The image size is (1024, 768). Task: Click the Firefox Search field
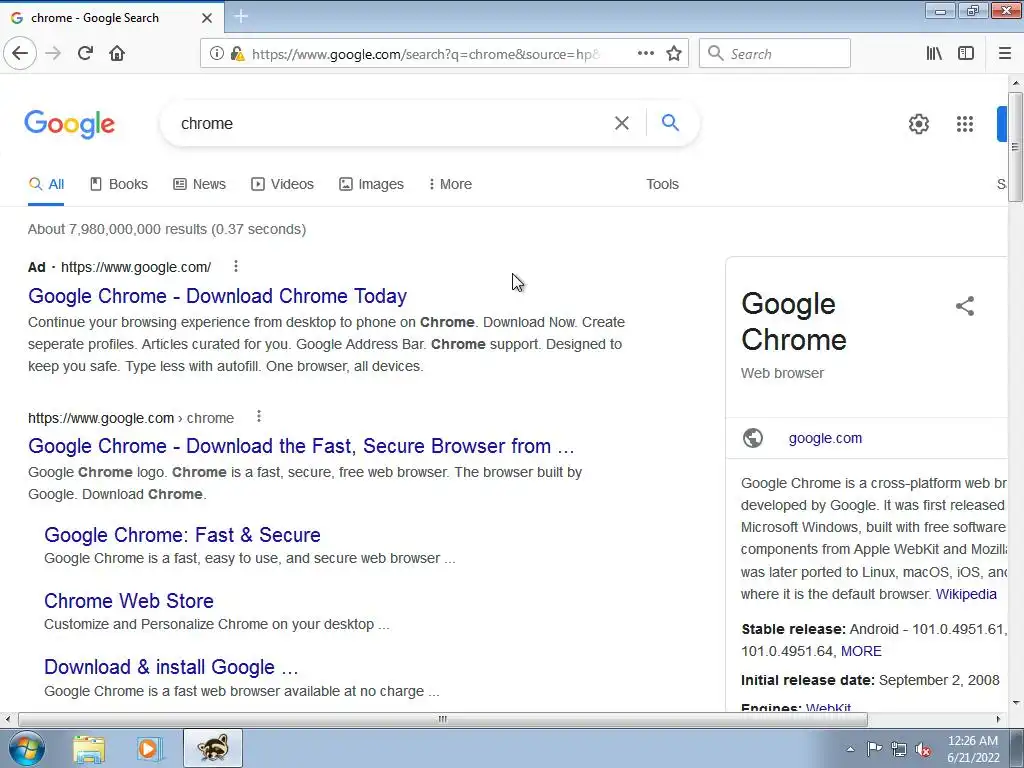click(x=775, y=54)
